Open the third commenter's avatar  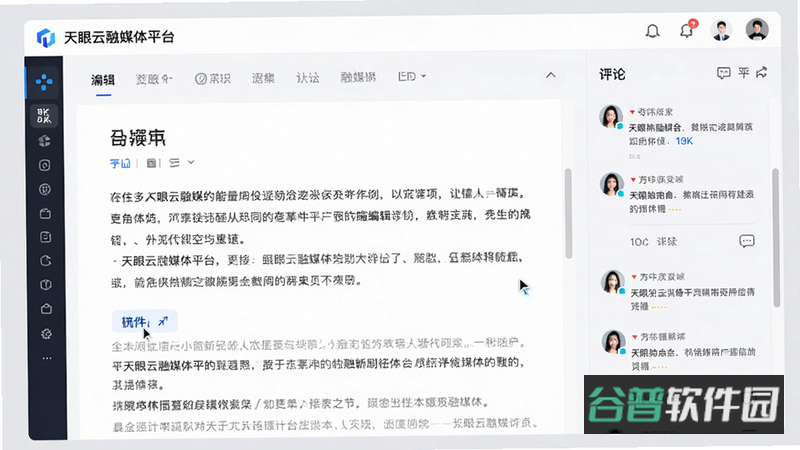click(613, 282)
